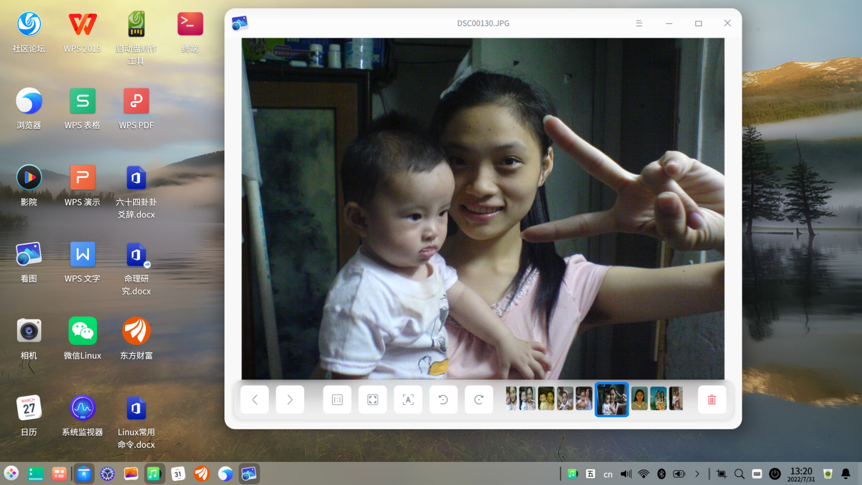Open the battery power tray icon

pyautogui.click(x=679, y=473)
